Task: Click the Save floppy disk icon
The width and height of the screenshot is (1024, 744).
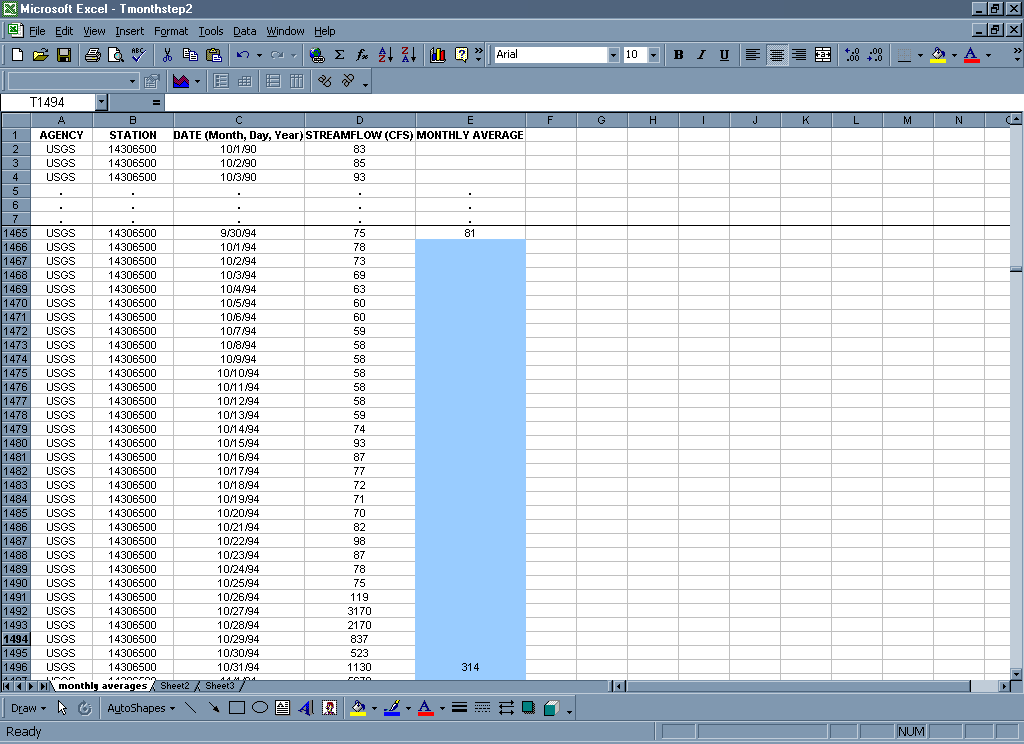Action: [x=63, y=55]
